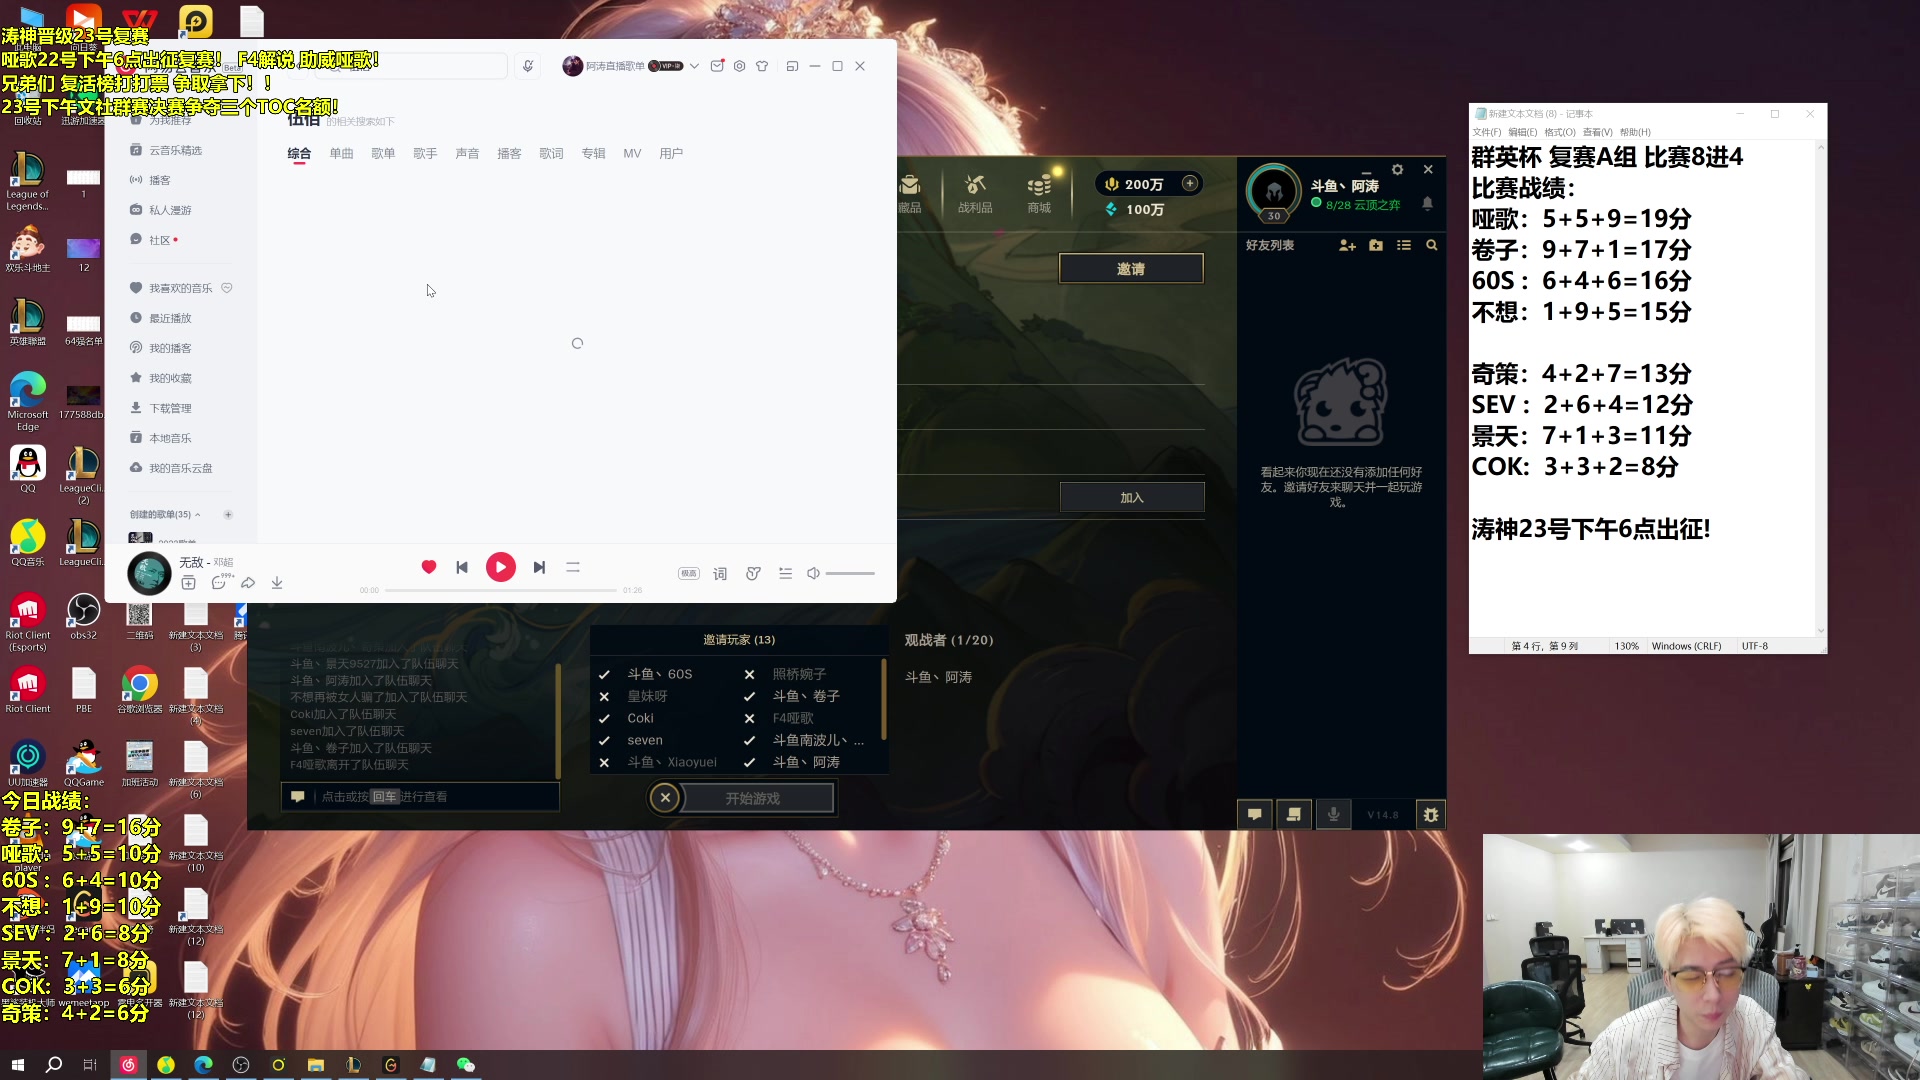
Task: Toggle the microphone icon in League client
Action: coord(1333,814)
